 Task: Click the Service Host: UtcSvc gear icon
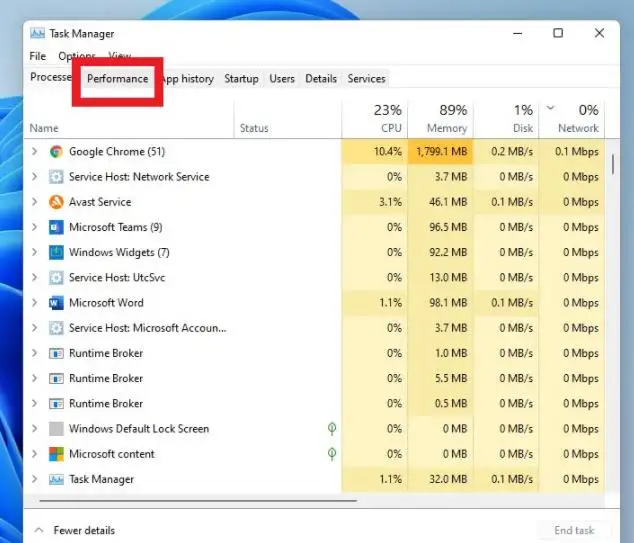click(56, 278)
